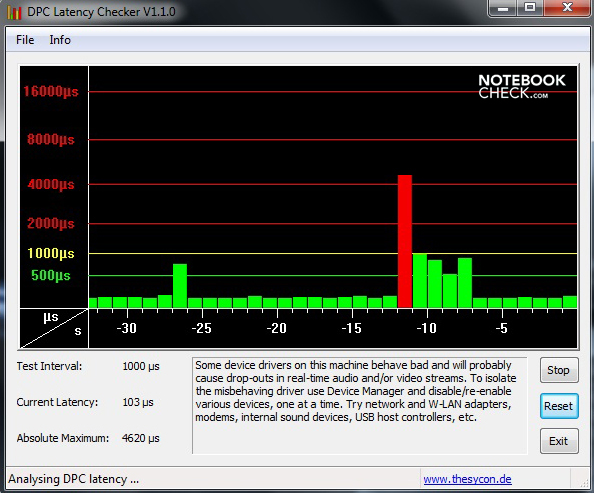The image size is (594, 493).
Task: Click the Reset button
Action: (x=559, y=406)
